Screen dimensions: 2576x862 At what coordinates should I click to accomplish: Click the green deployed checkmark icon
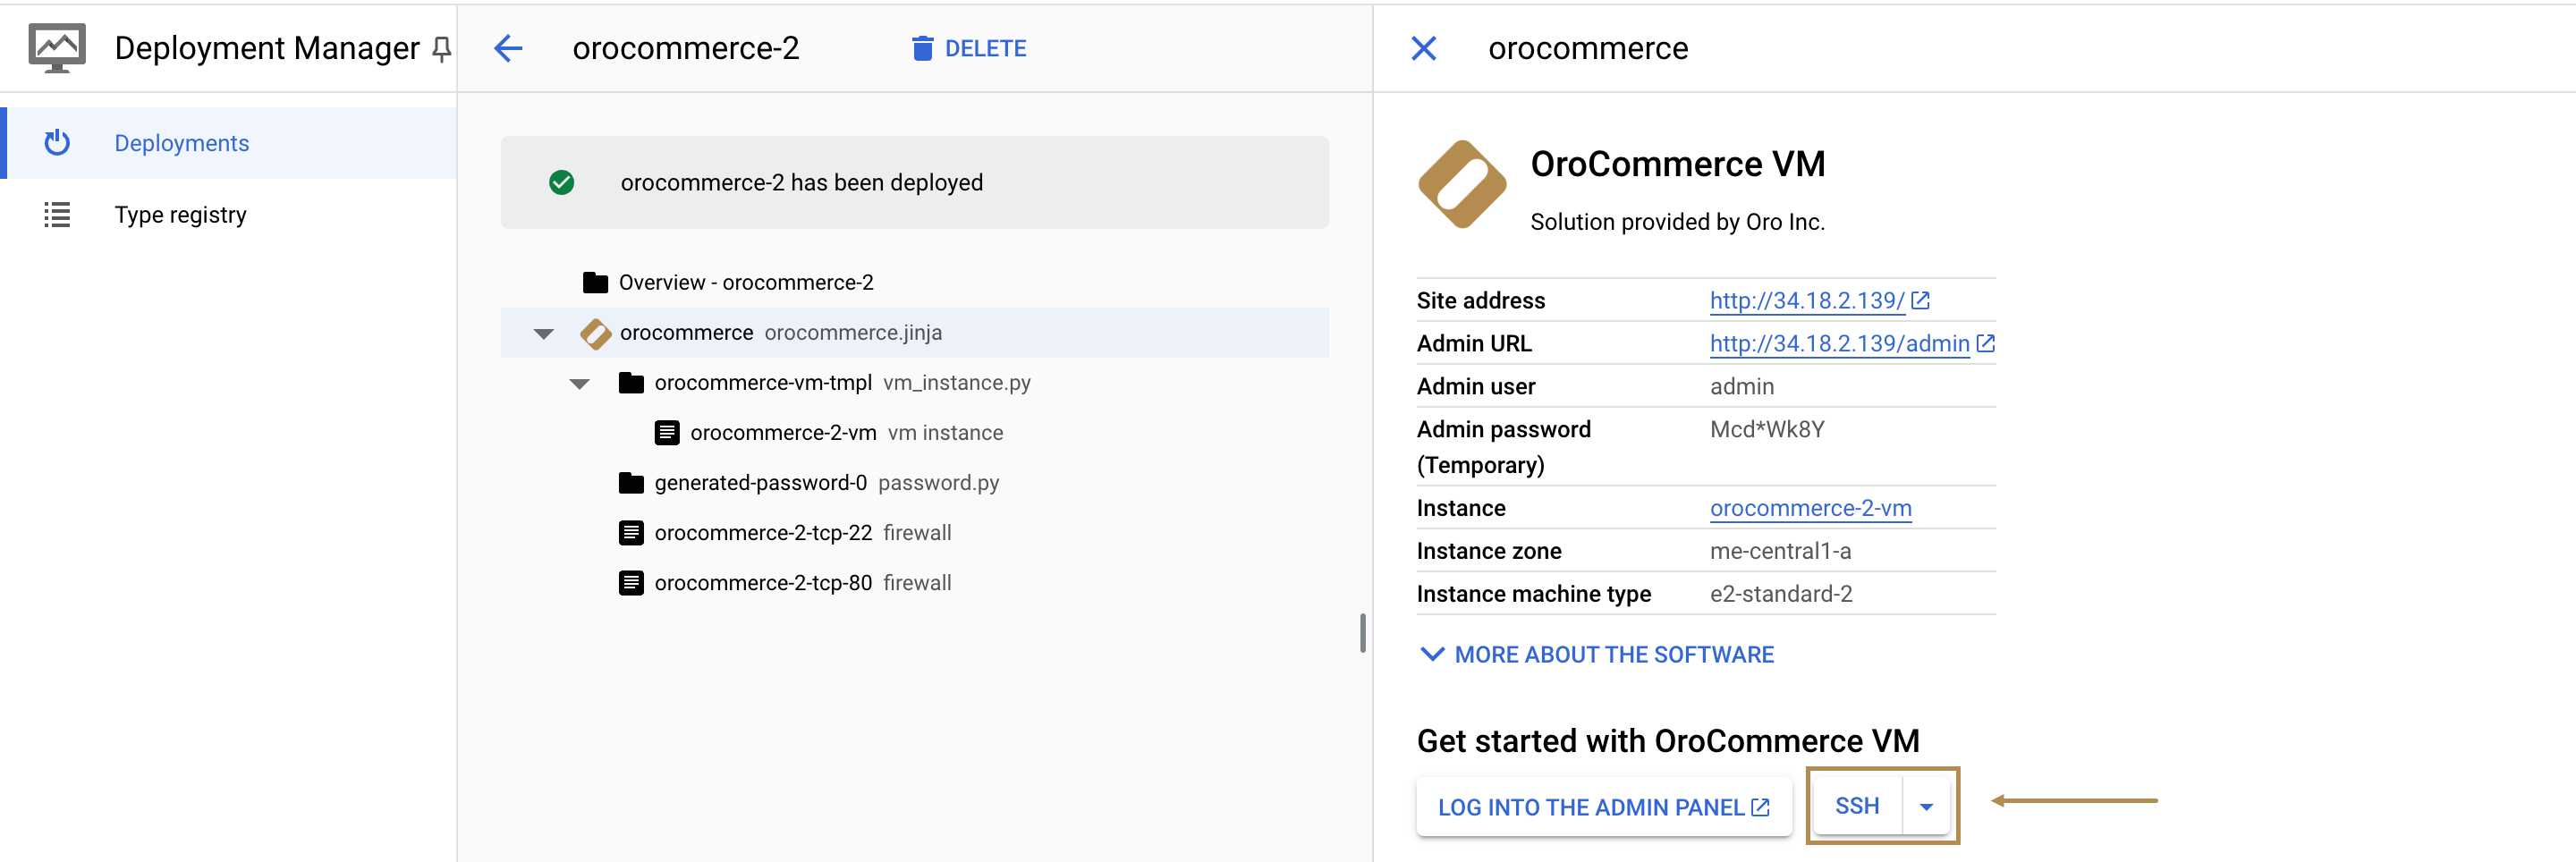[562, 183]
